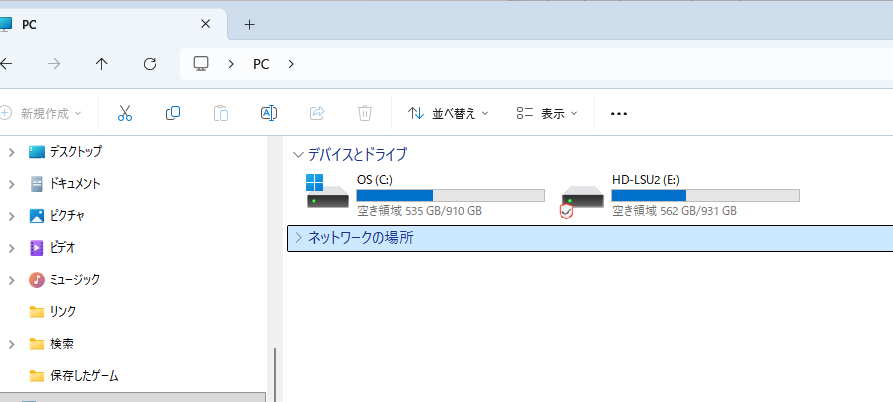Image resolution: width=893 pixels, height=402 pixels.
Task: Click the Paste clipboard icon
Action: (x=221, y=113)
